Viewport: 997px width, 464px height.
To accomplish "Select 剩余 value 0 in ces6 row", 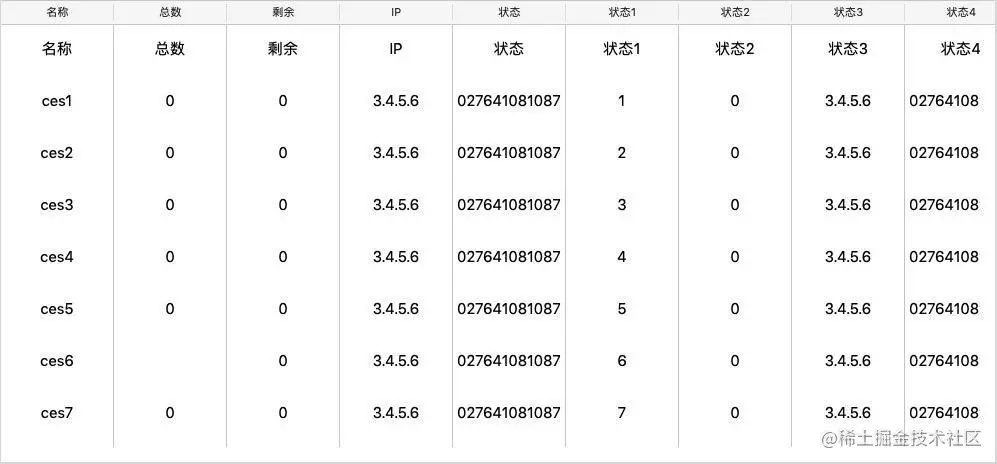I will [283, 361].
